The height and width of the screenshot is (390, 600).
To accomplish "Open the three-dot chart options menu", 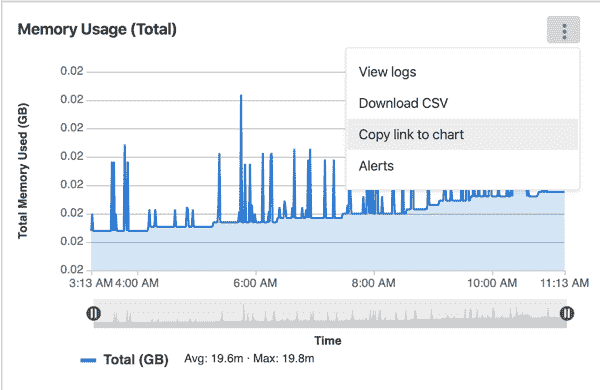I will (563, 30).
